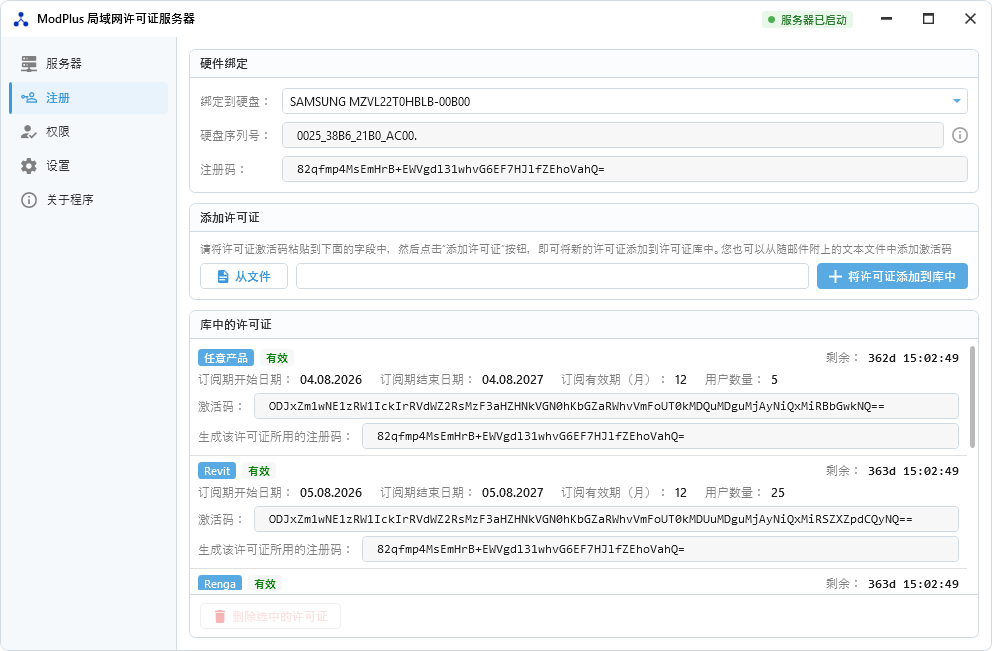Switch to the 注册 section

pyautogui.click(x=89, y=97)
